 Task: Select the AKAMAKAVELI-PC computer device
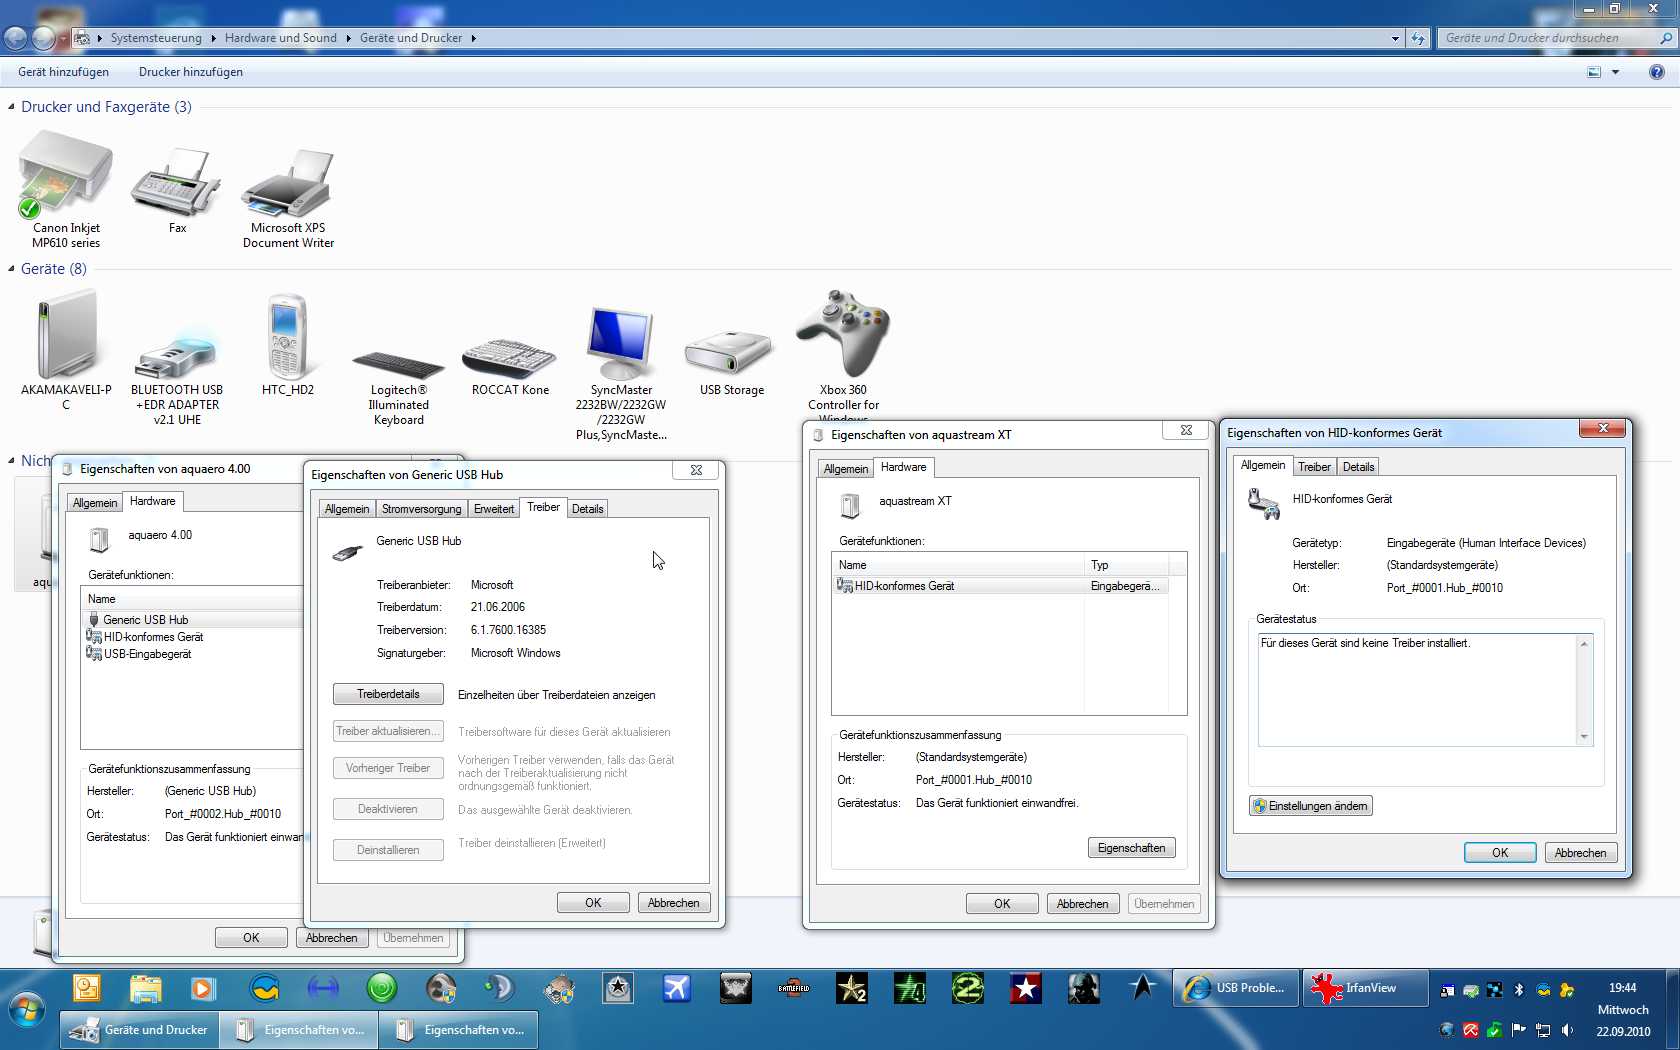click(x=66, y=350)
